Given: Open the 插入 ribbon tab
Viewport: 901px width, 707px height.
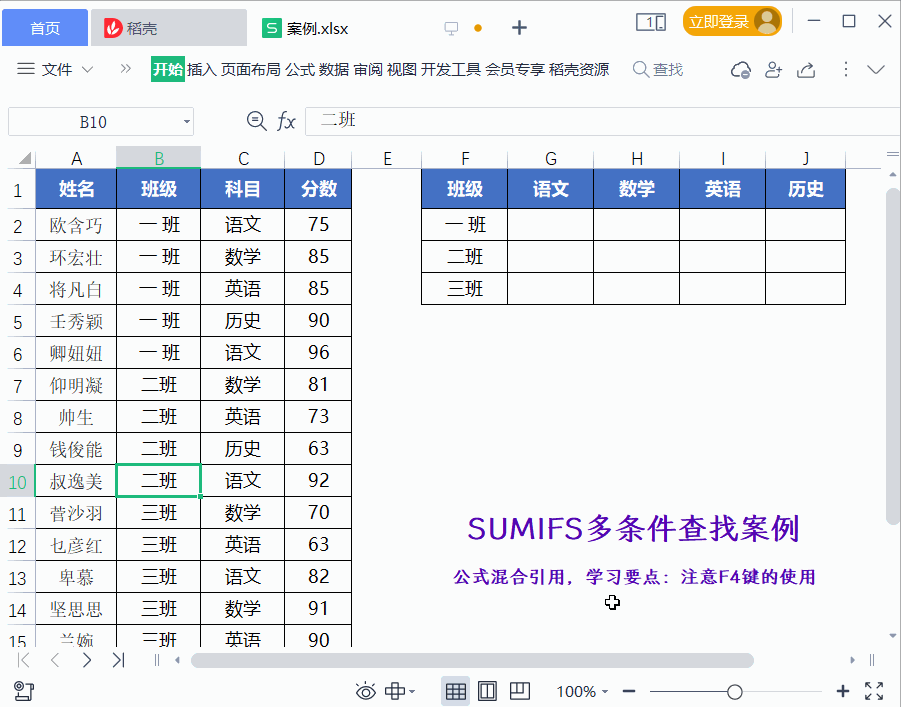Looking at the screenshot, I should (202, 70).
